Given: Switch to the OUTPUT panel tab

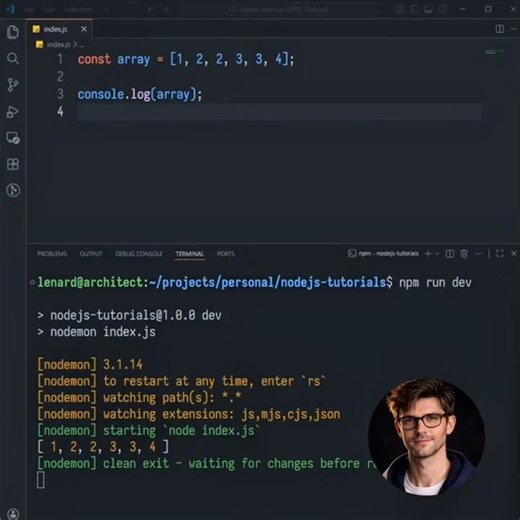Looking at the screenshot, I should click(91, 254).
